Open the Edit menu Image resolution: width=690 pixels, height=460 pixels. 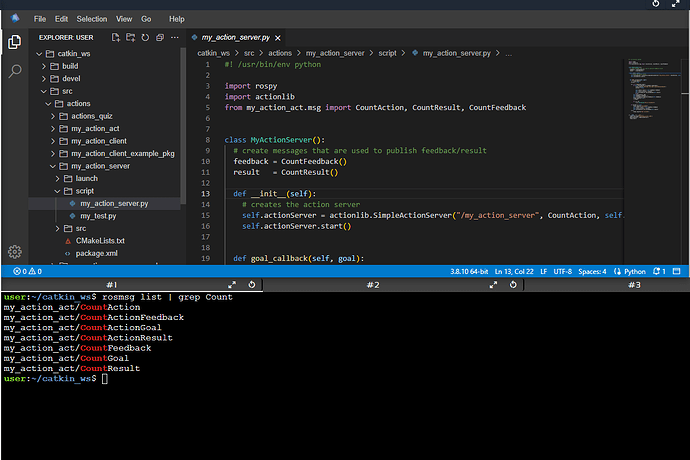point(61,19)
